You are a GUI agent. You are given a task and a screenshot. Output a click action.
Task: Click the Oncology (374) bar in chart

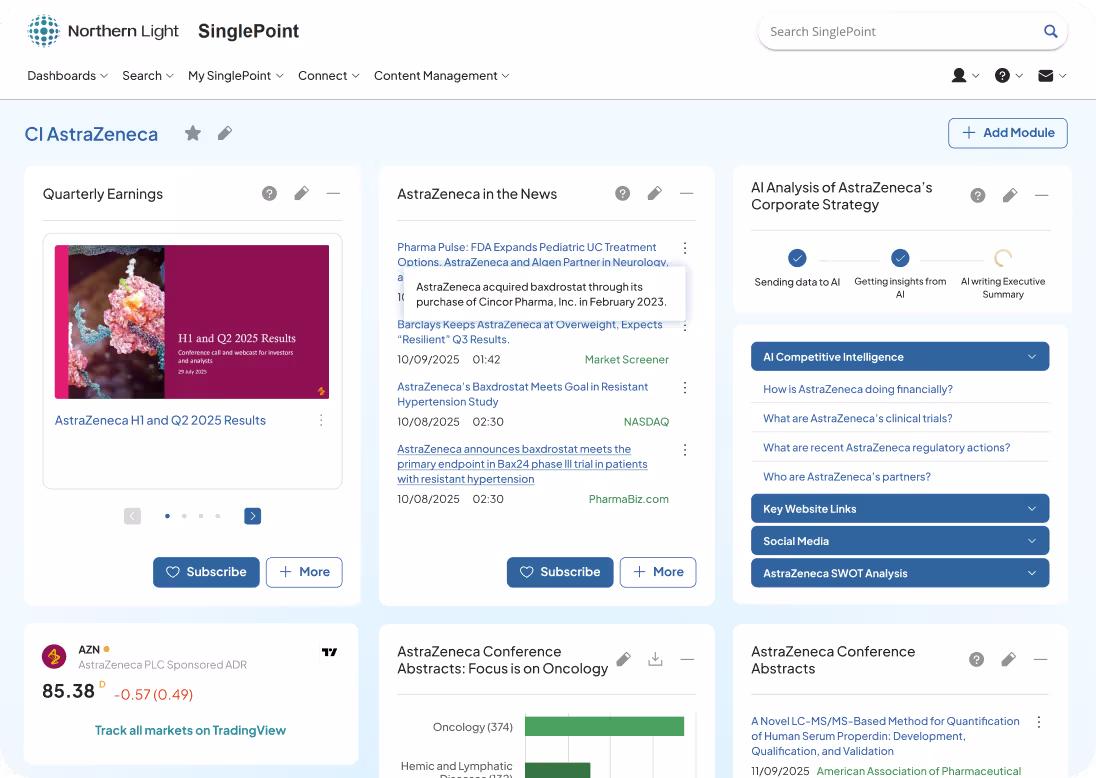coord(604,726)
